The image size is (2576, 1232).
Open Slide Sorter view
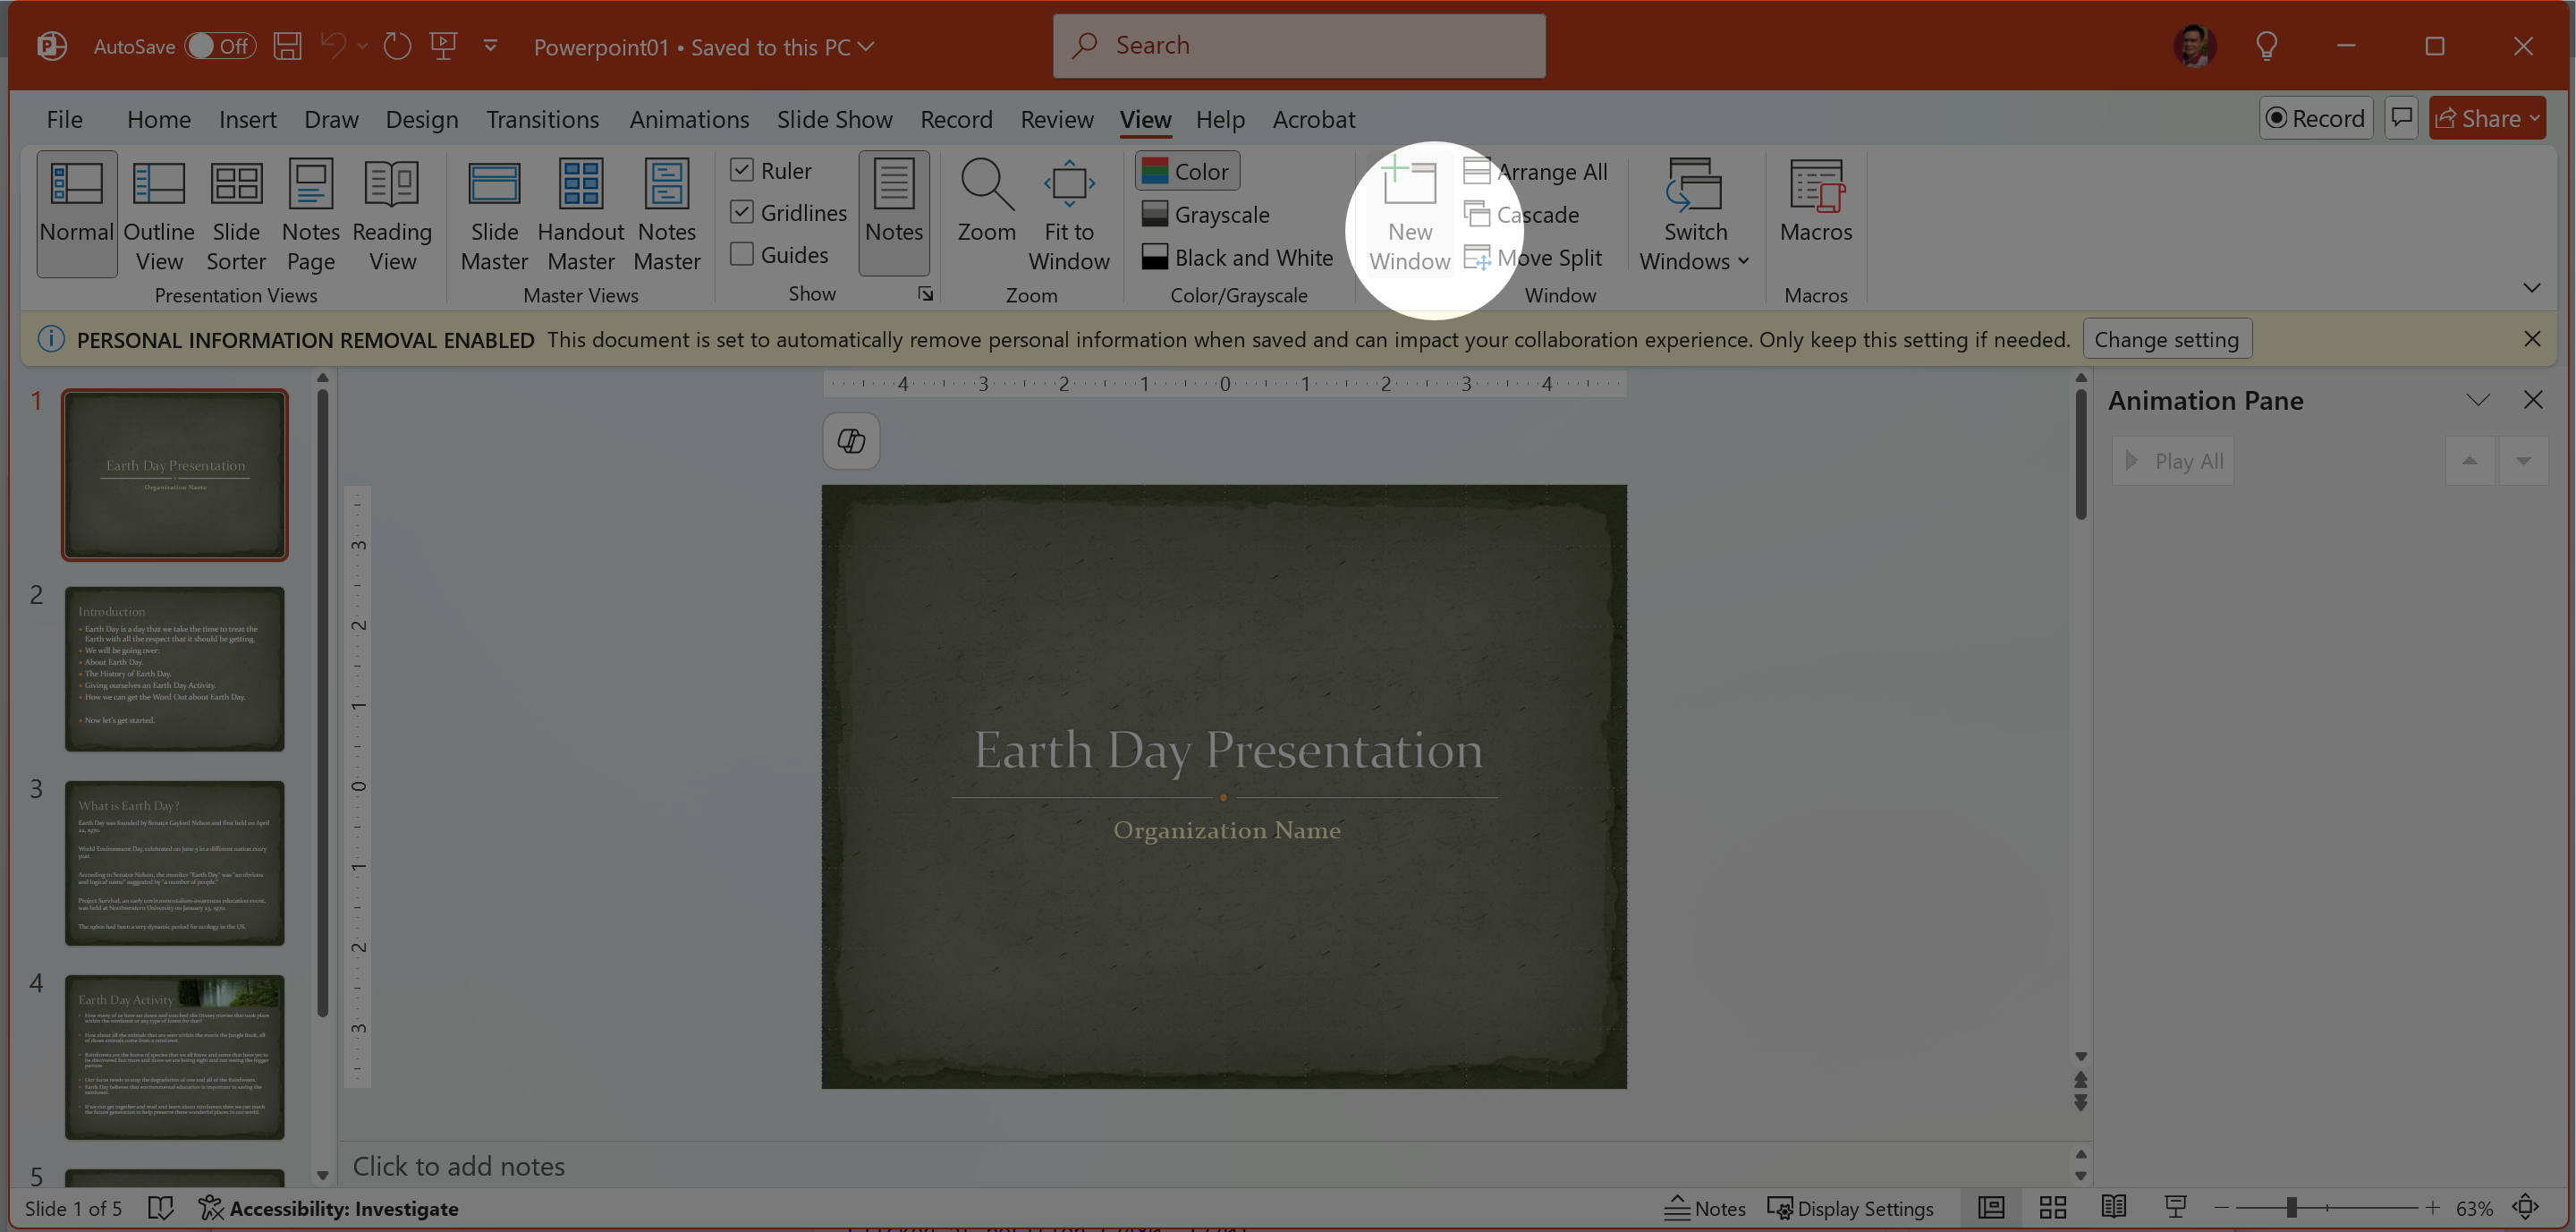coord(236,214)
